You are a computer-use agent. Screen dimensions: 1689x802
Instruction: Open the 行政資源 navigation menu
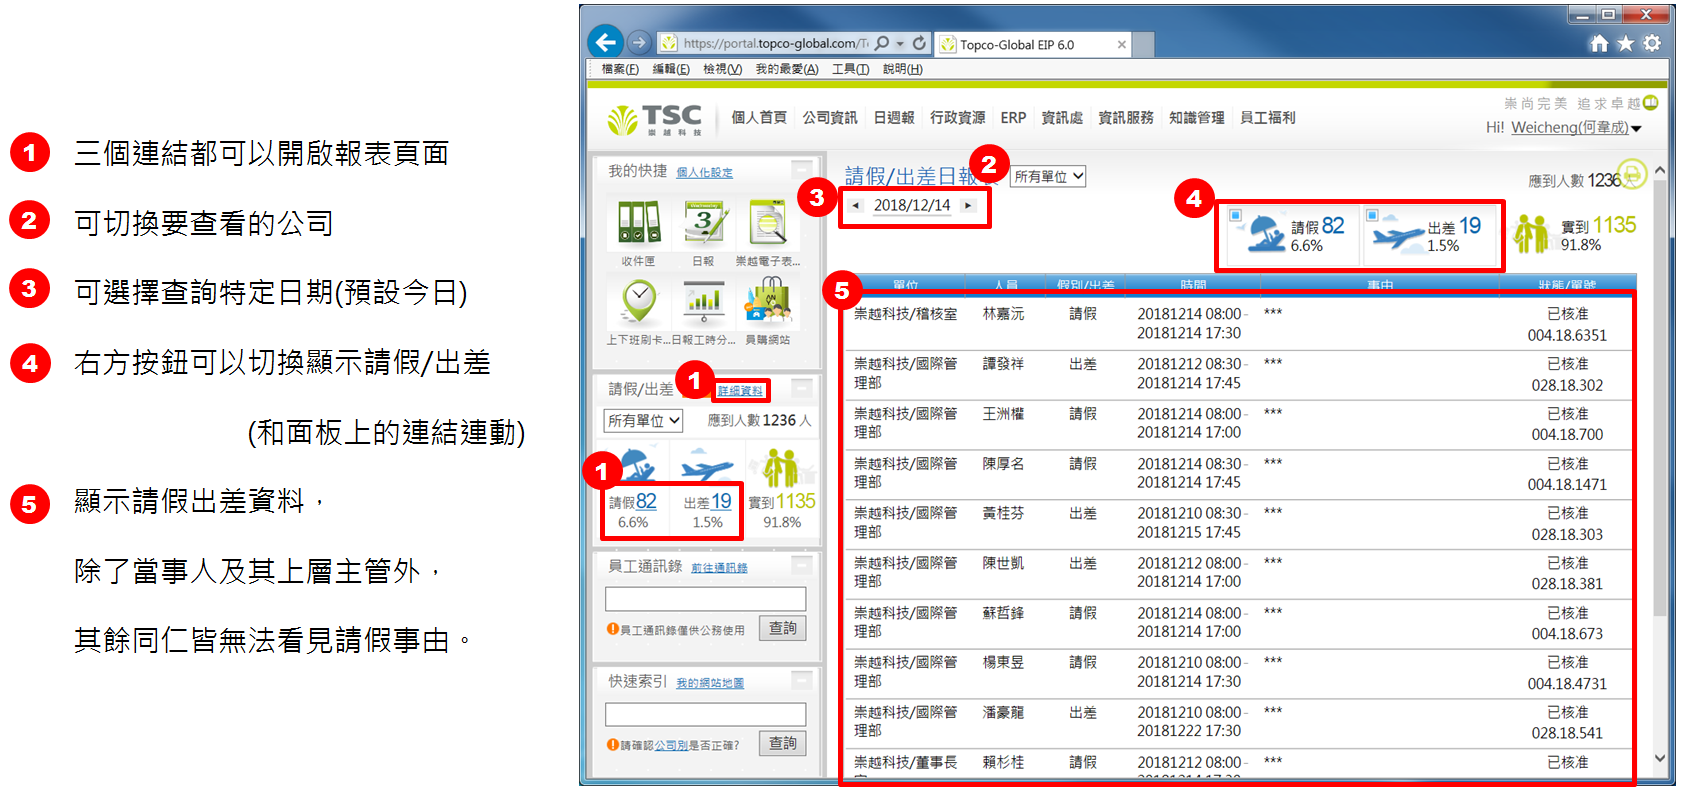point(957,118)
